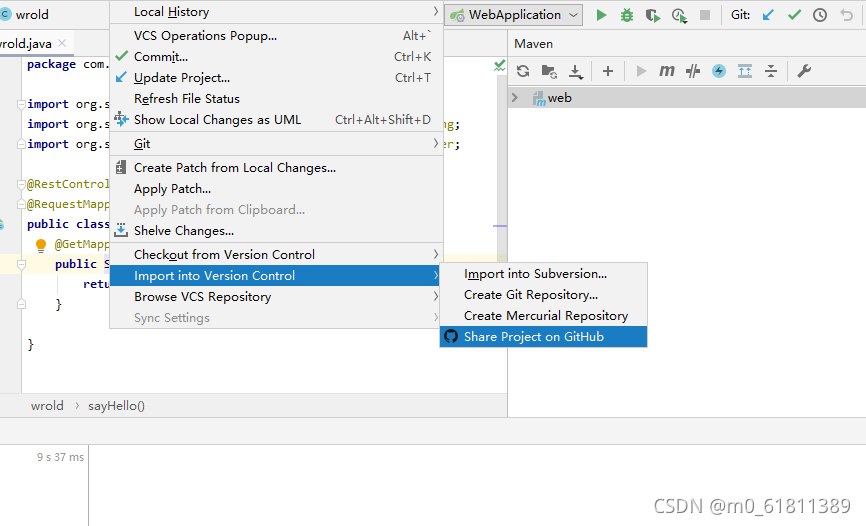Choose Update Project... menu entry
866x526 pixels.
276,78
